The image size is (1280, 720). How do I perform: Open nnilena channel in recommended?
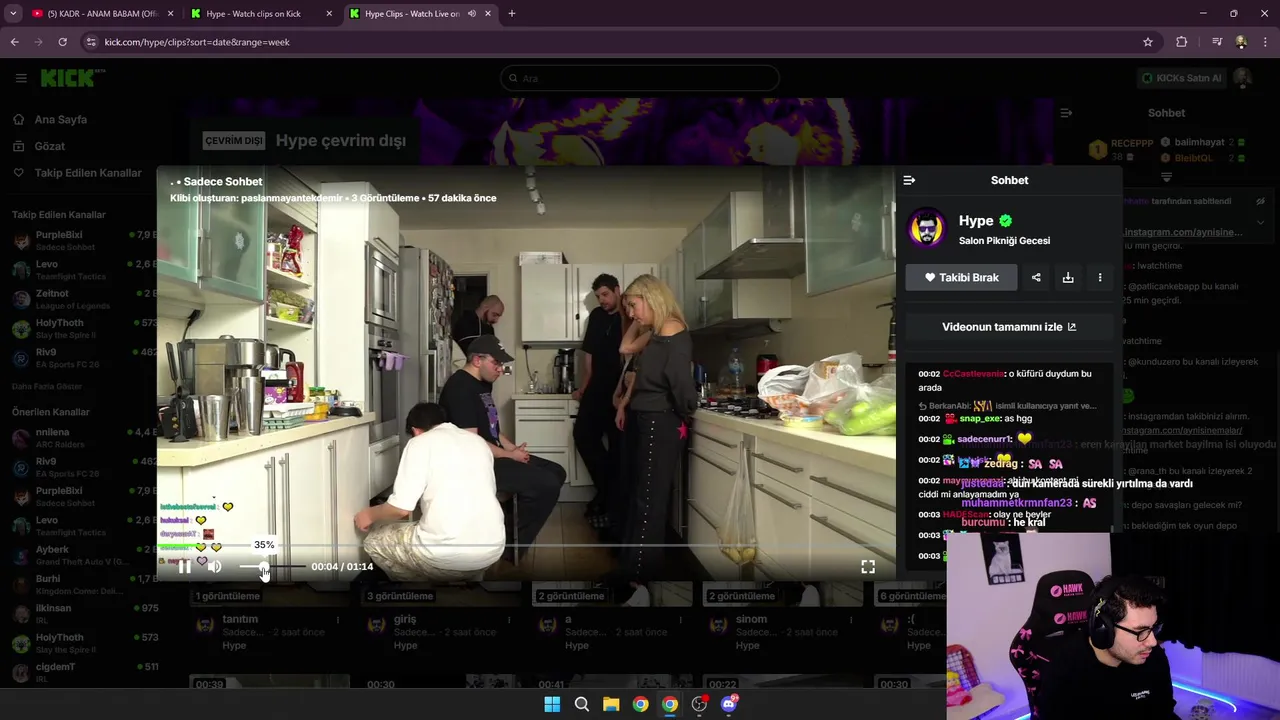coord(84,438)
